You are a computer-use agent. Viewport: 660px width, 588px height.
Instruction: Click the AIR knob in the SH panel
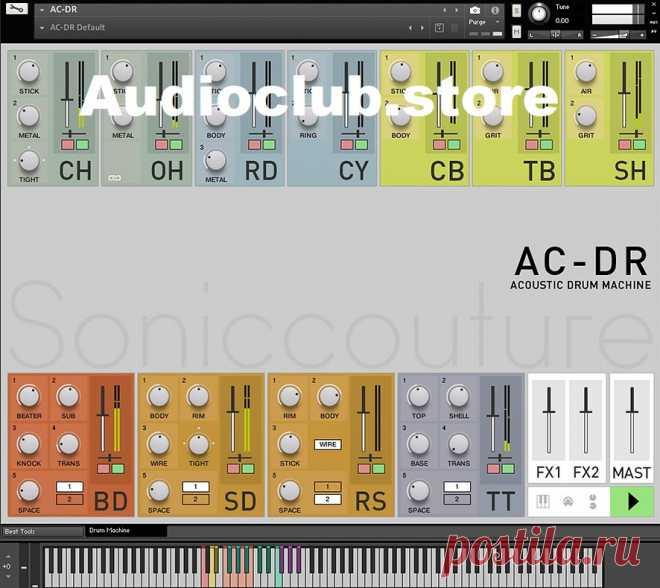586,72
